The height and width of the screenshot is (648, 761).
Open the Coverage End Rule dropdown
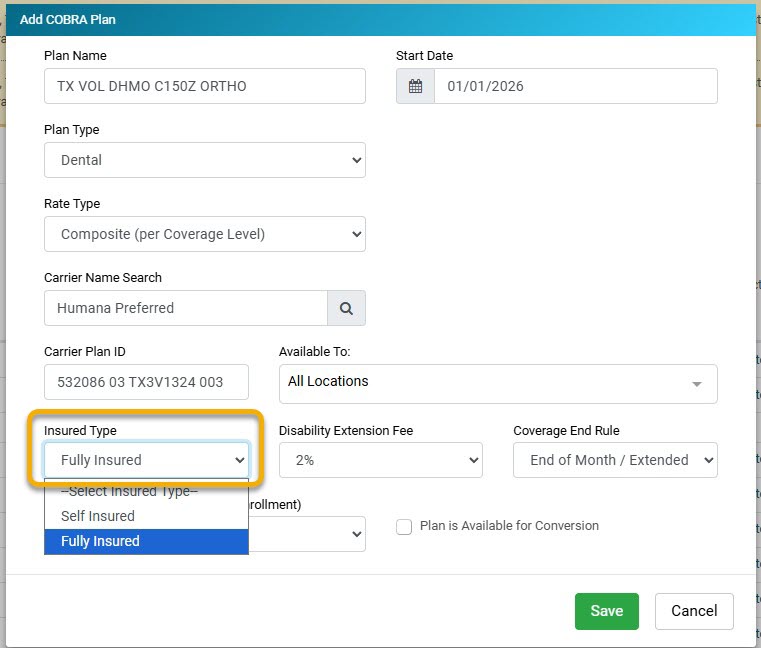pyautogui.click(x=614, y=460)
